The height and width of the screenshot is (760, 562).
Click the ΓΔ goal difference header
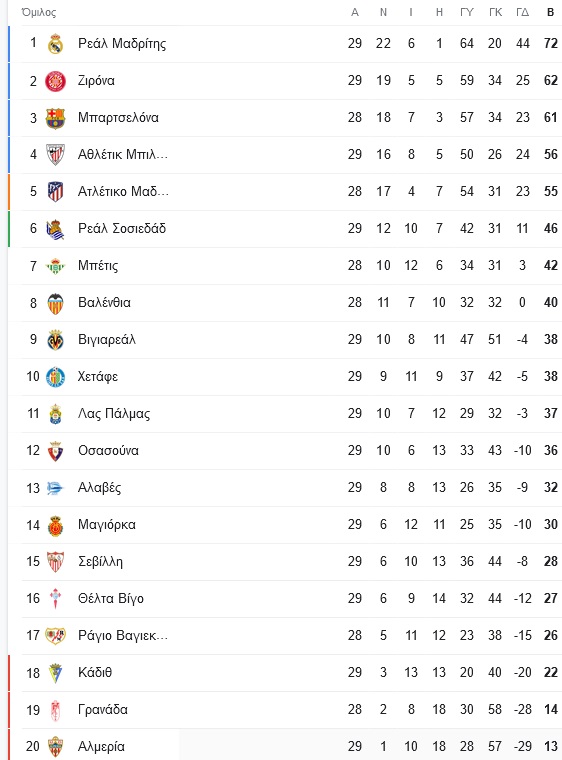pos(522,13)
